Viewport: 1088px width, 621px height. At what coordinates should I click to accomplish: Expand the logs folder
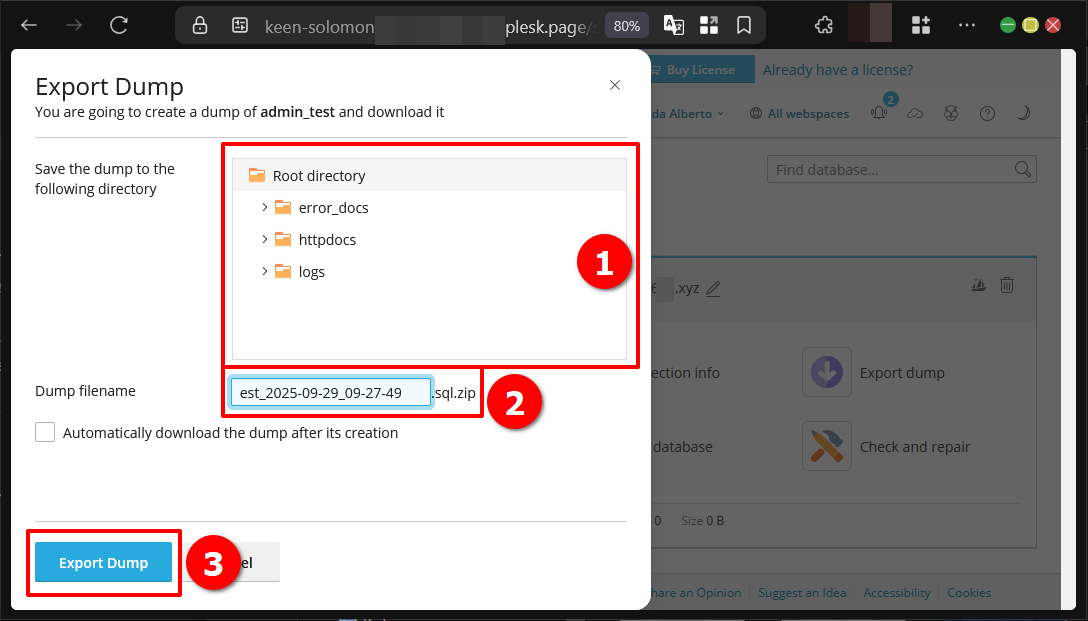(x=264, y=271)
